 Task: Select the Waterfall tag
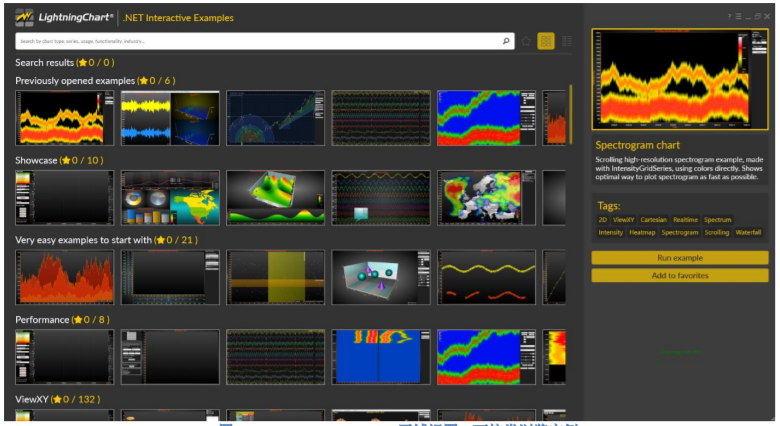[x=748, y=232]
